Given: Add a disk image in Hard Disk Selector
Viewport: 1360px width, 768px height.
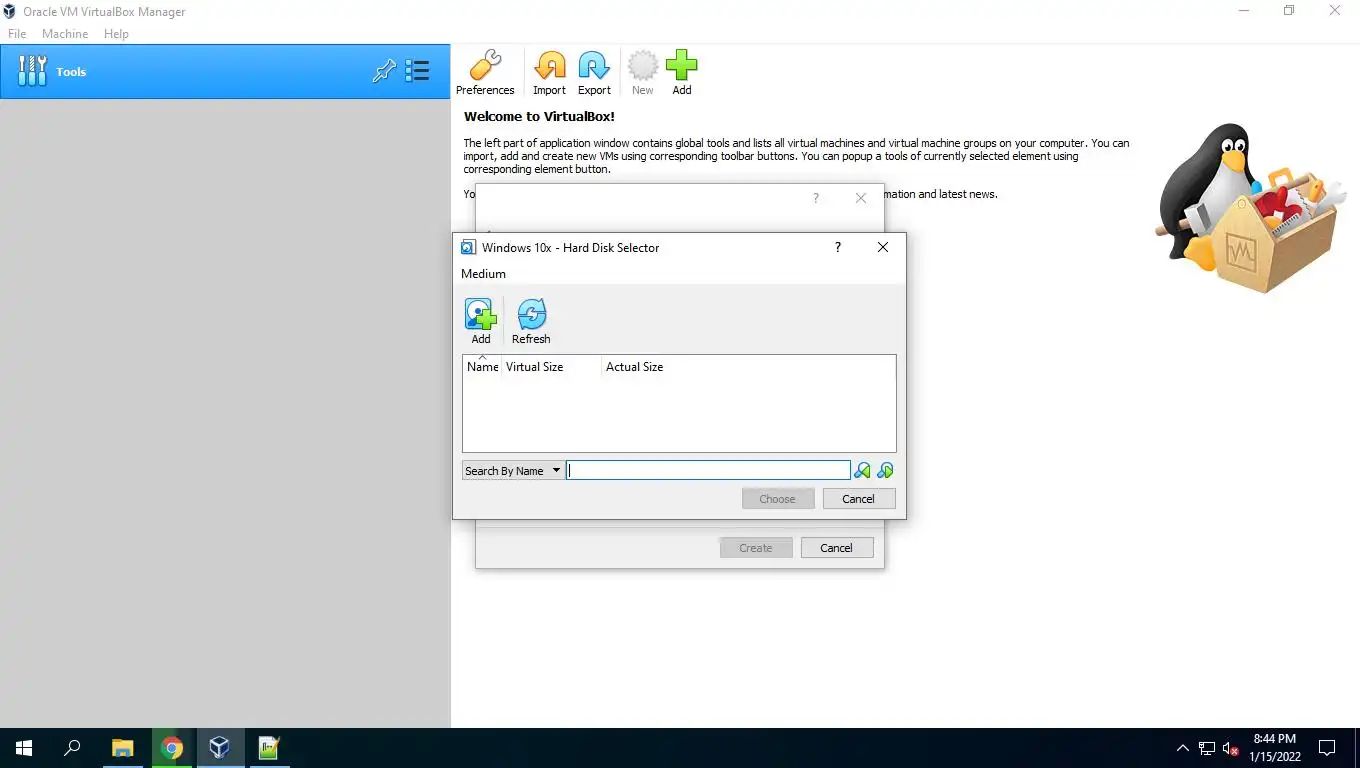Looking at the screenshot, I should coord(481,321).
